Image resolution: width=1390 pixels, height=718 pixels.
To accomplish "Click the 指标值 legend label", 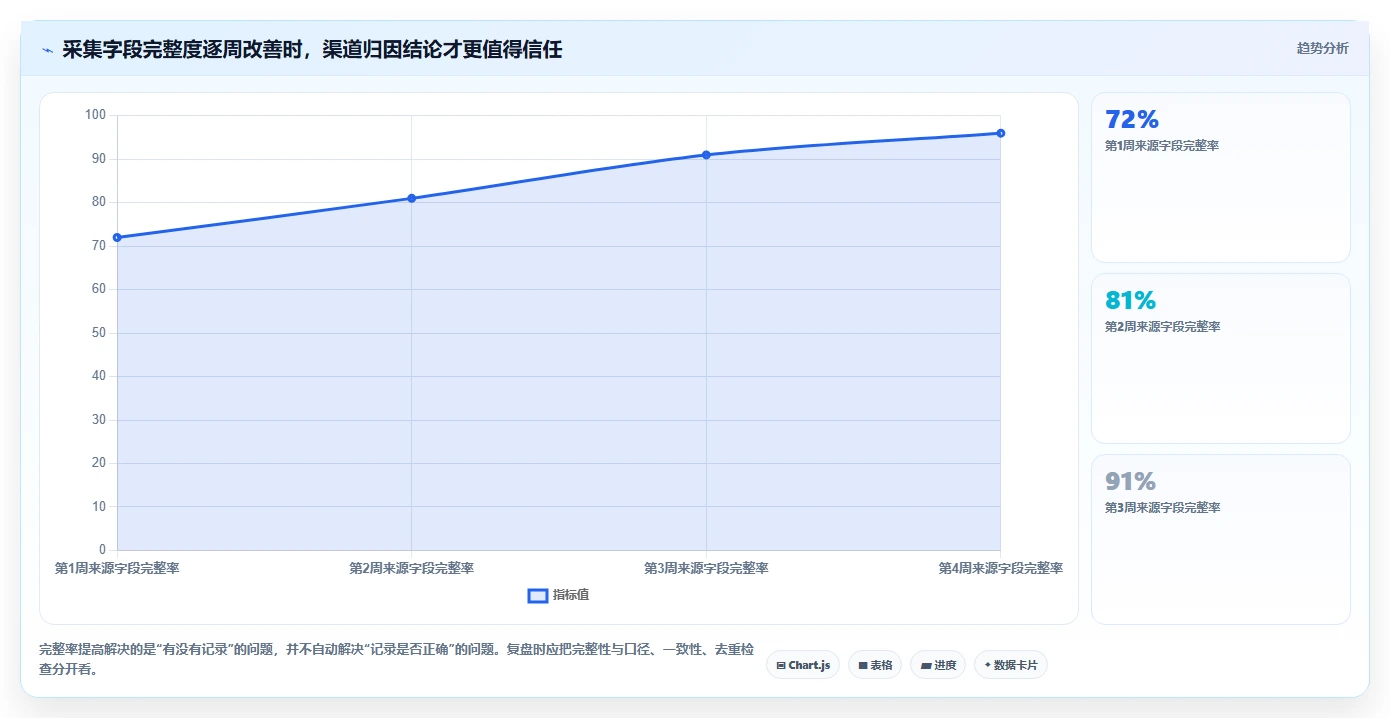I will point(571,595).
